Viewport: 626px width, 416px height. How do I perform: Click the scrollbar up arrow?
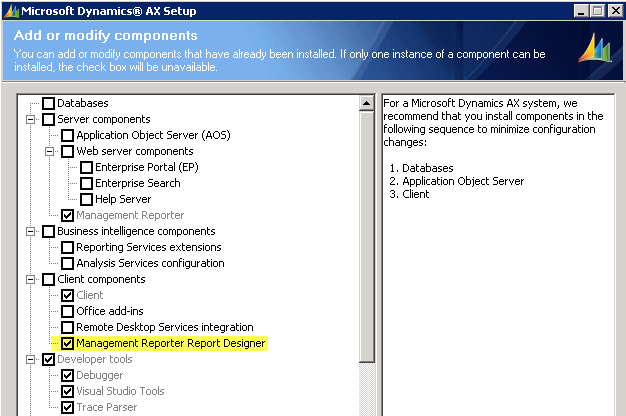366,104
